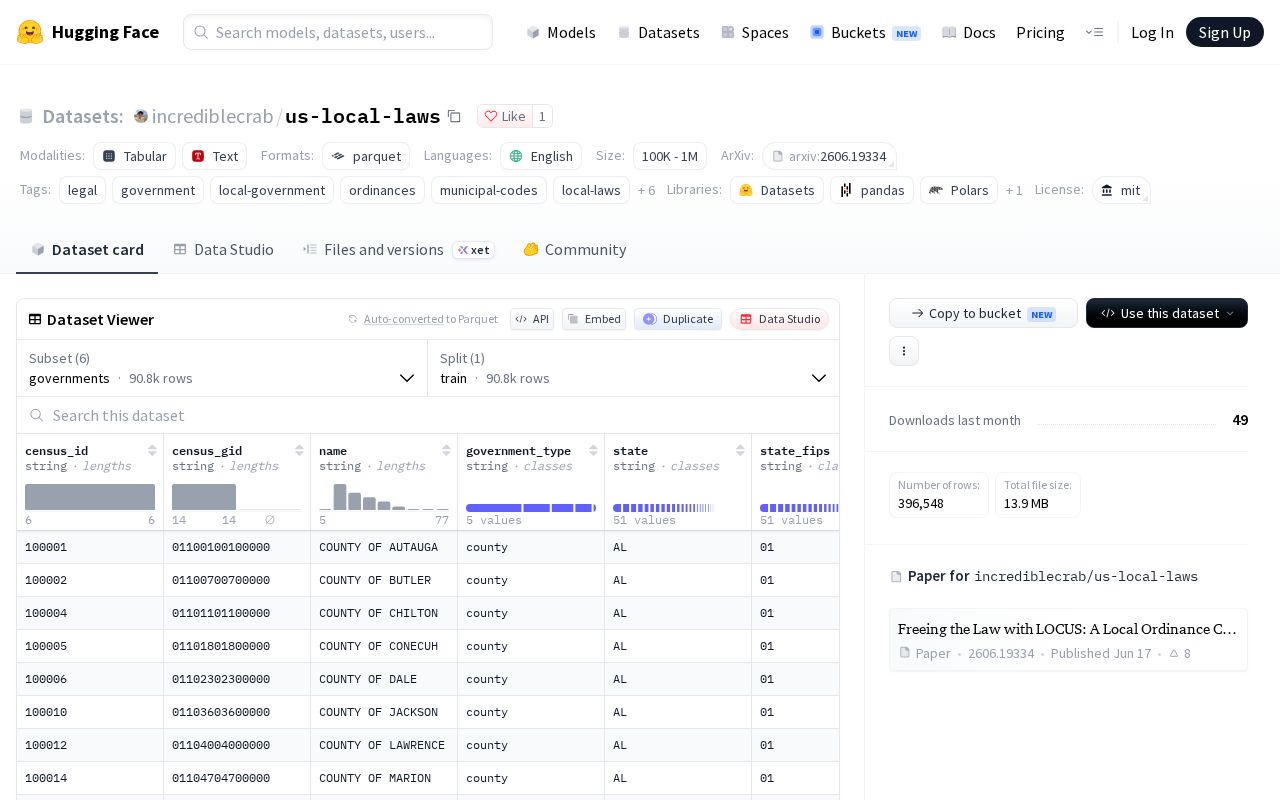Click the Log In link
Viewport: 1280px width, 800px height.
[x=1152, y=32]
